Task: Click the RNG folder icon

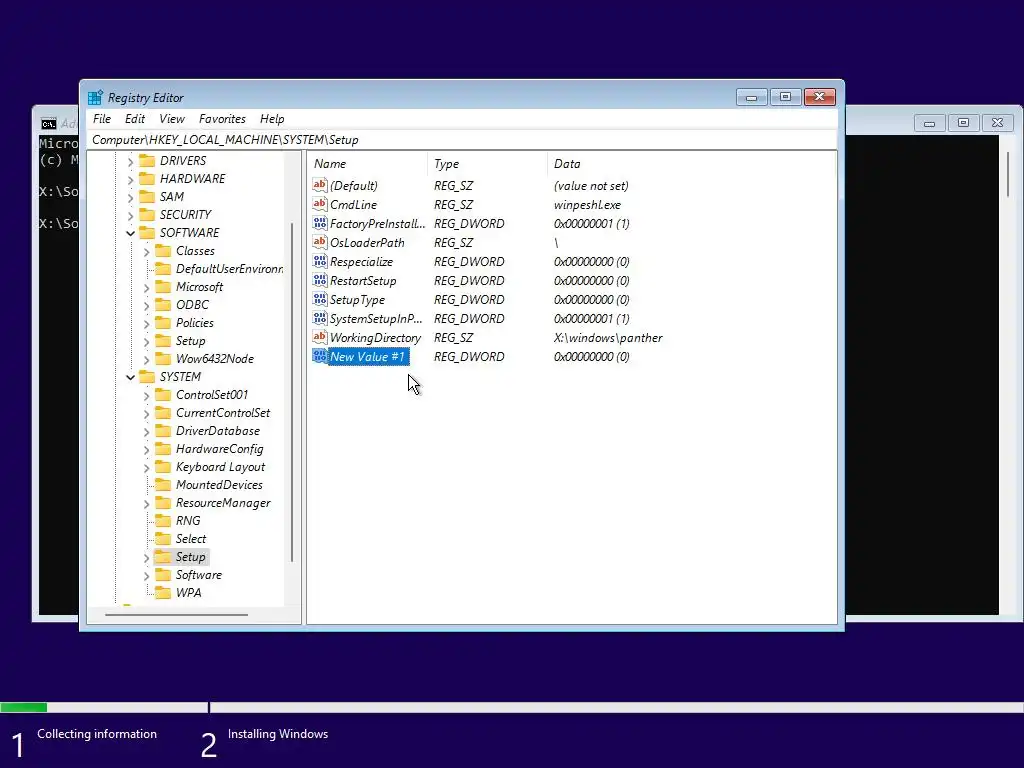Action: click(163, 520)
